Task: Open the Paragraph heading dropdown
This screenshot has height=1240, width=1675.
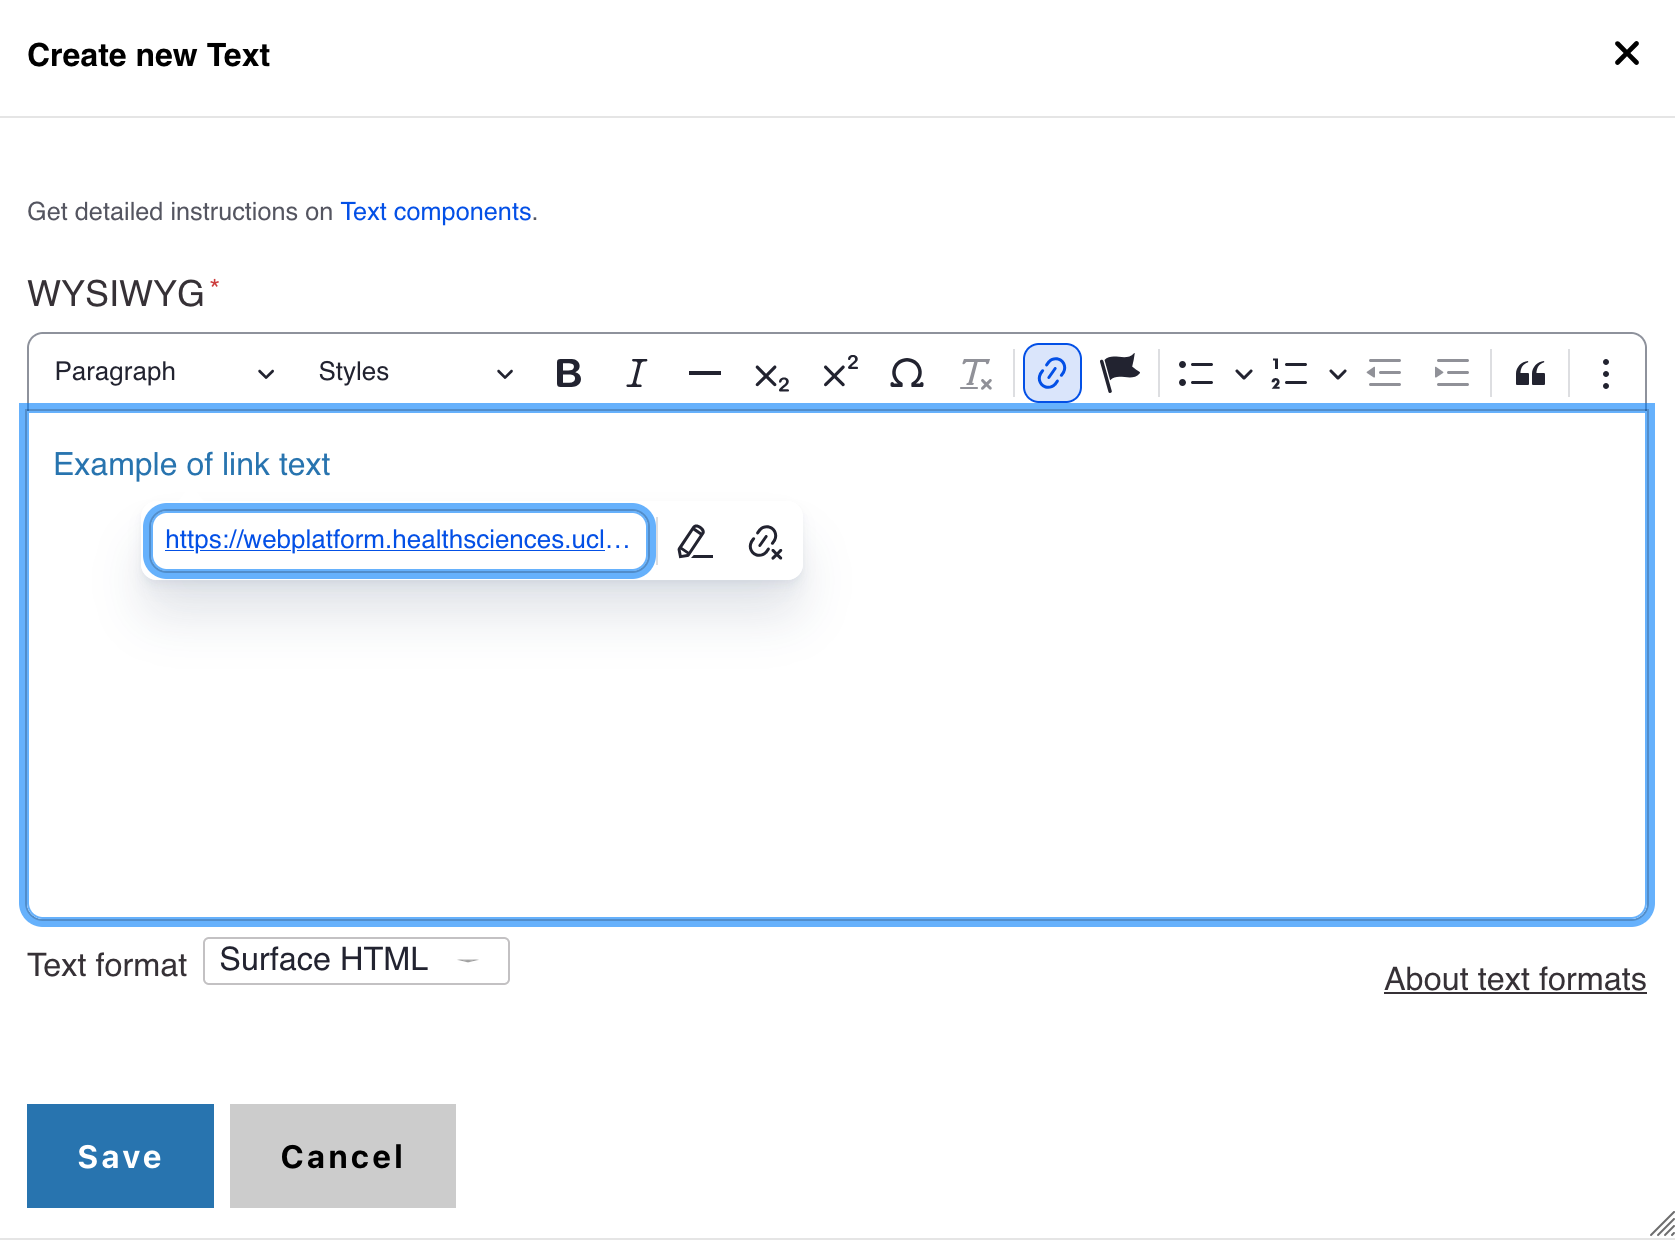Action: (164, 373)
